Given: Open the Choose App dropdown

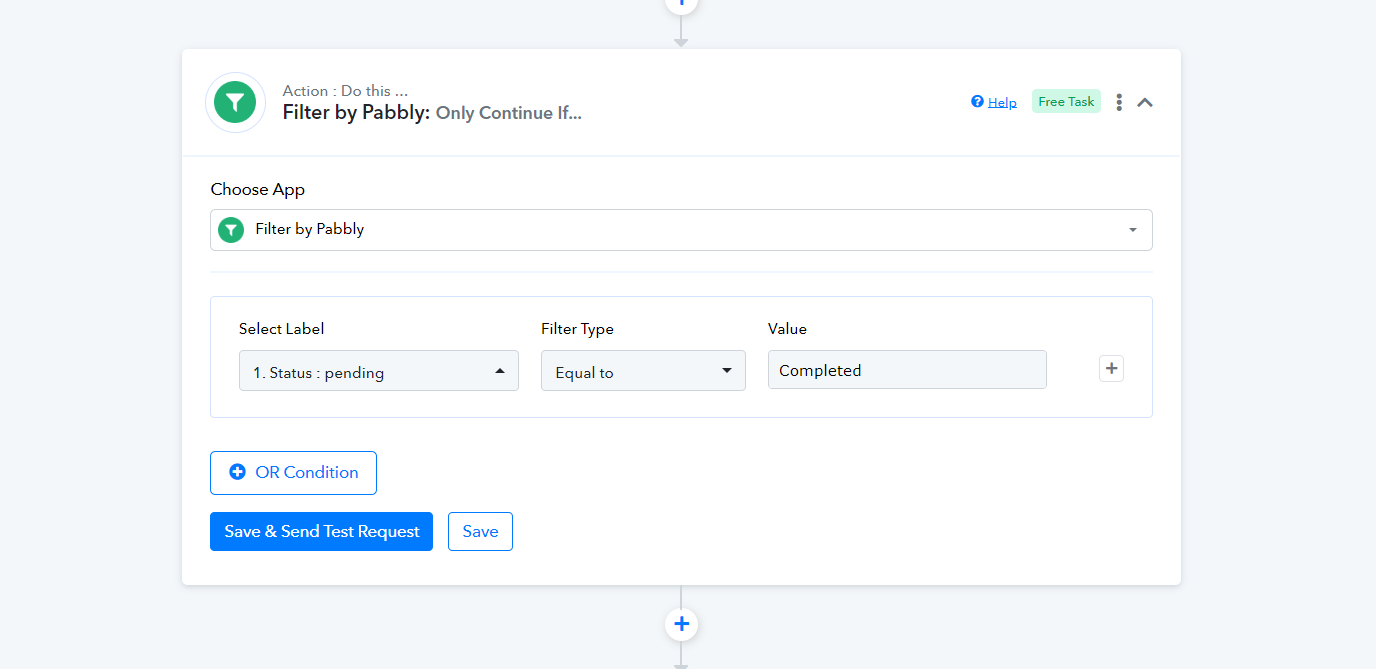Looking at the screenshot, I should [x=681, y=230].
